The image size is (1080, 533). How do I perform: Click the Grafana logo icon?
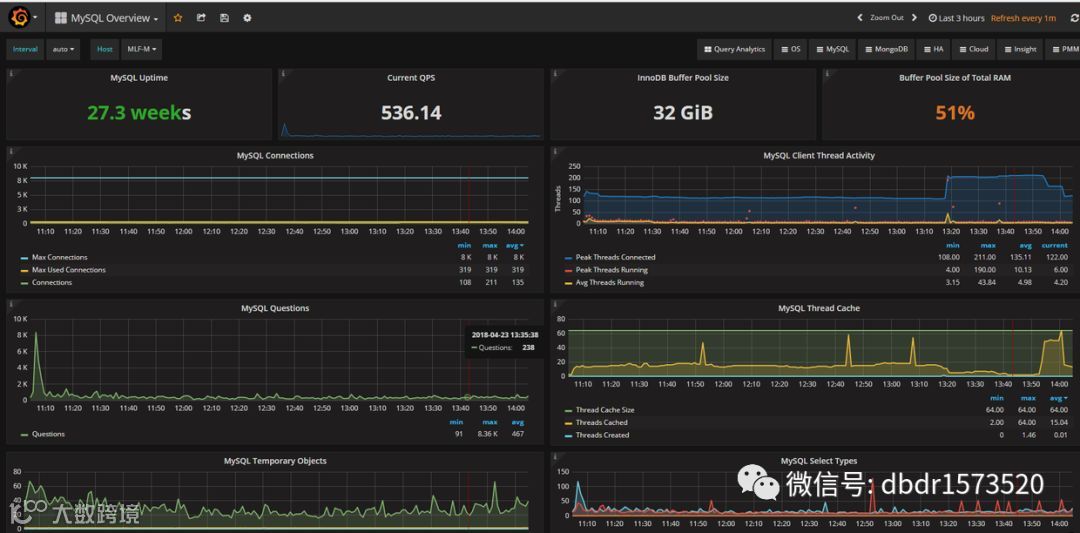point(20,17)
